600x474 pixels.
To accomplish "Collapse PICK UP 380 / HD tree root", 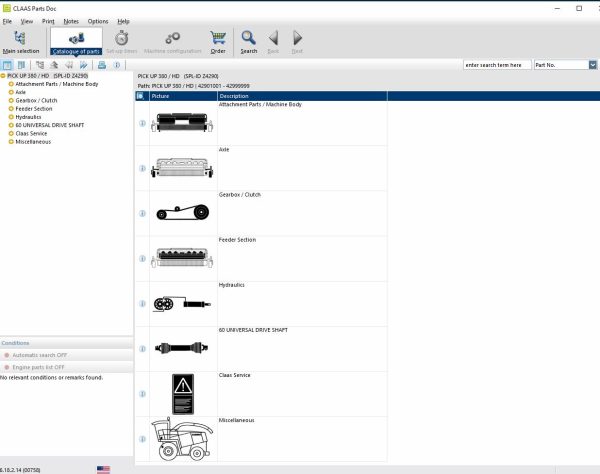I will pyautogui.click(x=3, y=76).
